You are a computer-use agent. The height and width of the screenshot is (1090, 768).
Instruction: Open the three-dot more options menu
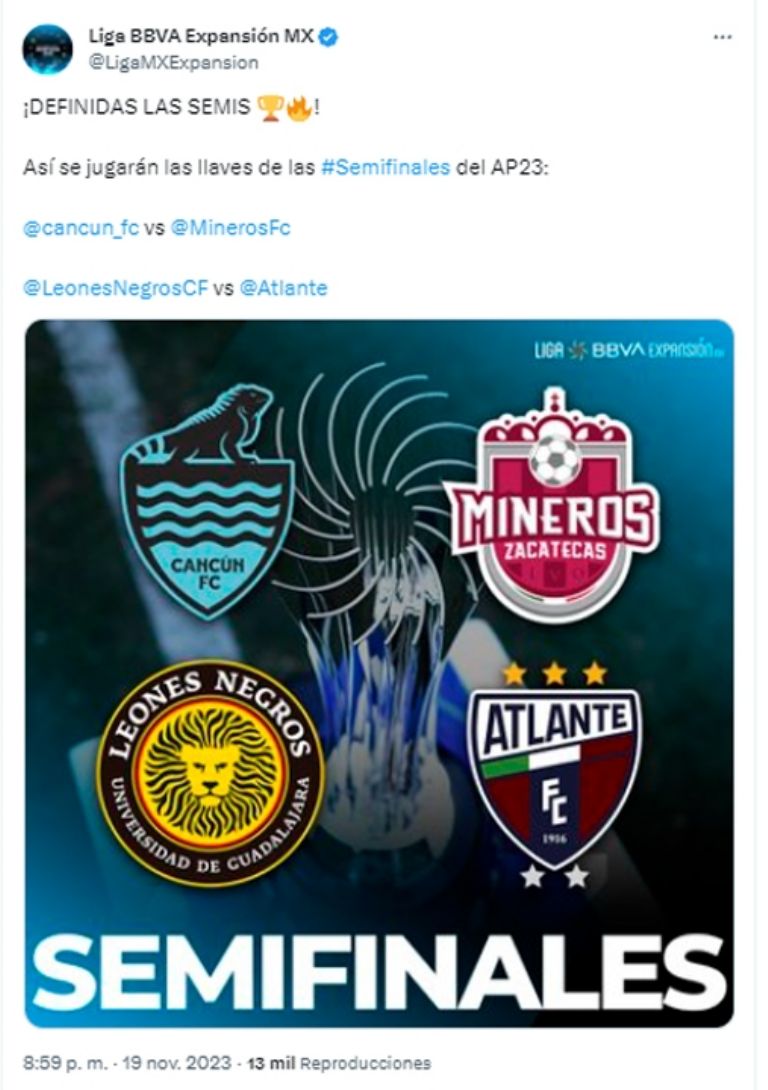pos(723,37)
